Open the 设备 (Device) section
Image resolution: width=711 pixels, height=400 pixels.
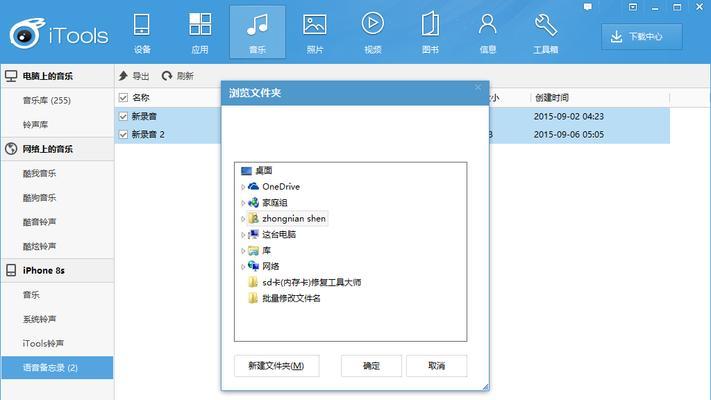[142, 33]
